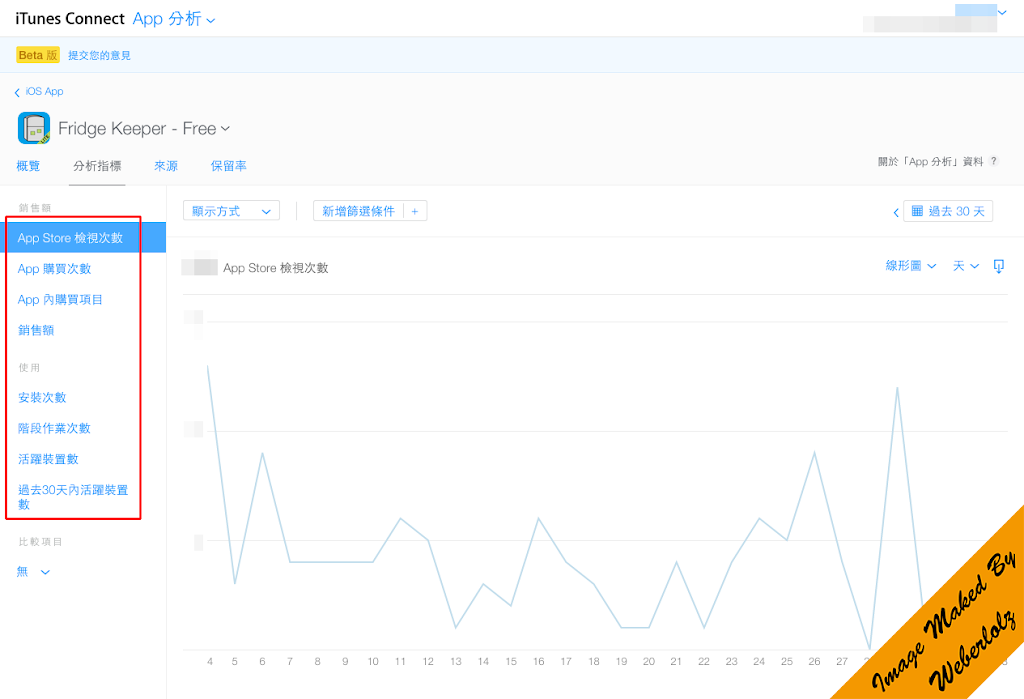The height and width of the screenshot is (699, 1024).
Task: Click the help question mark icon
Action: 994,161
